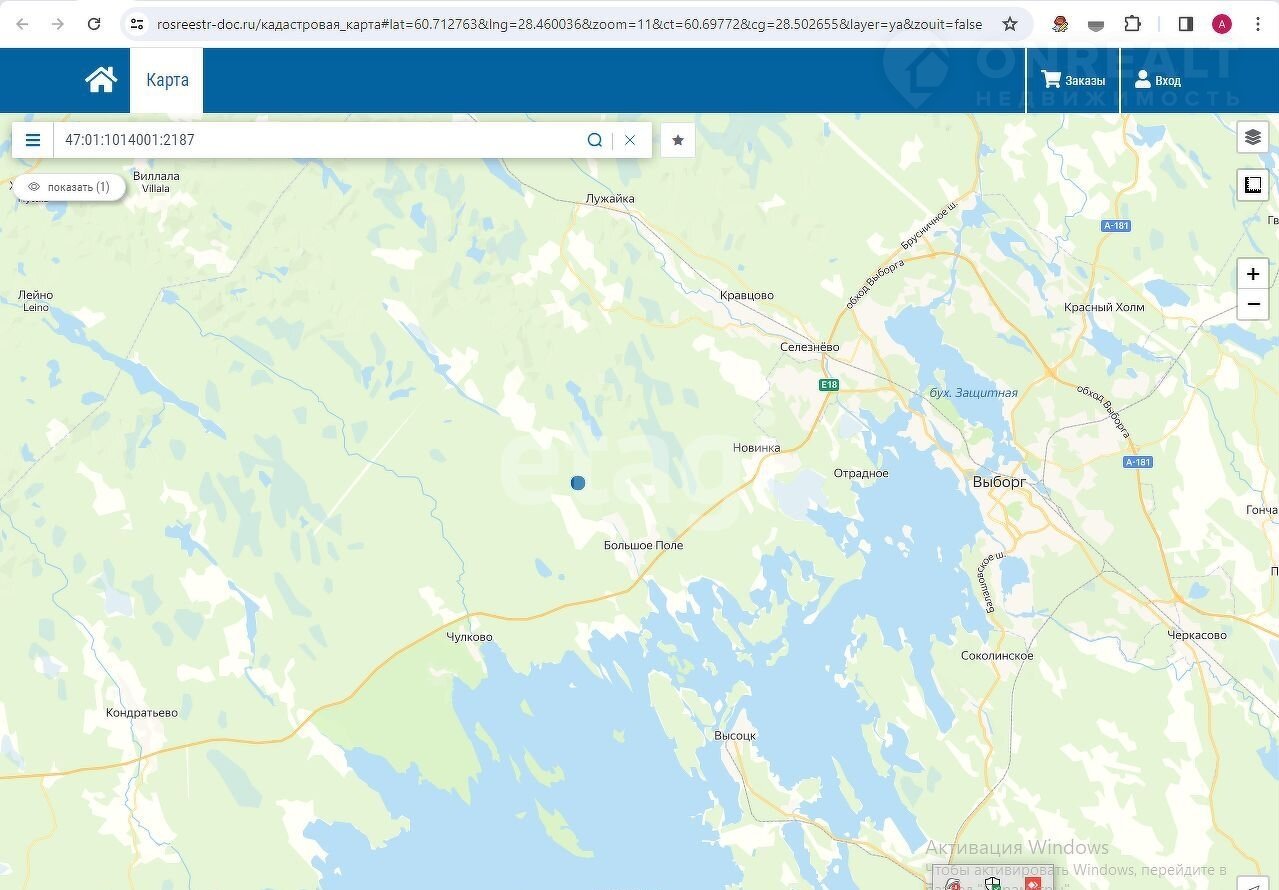Click the cadastral number input field
The height and width of the screenshot is (890, 1279).
pyautogui.click(x=320, y=140)
